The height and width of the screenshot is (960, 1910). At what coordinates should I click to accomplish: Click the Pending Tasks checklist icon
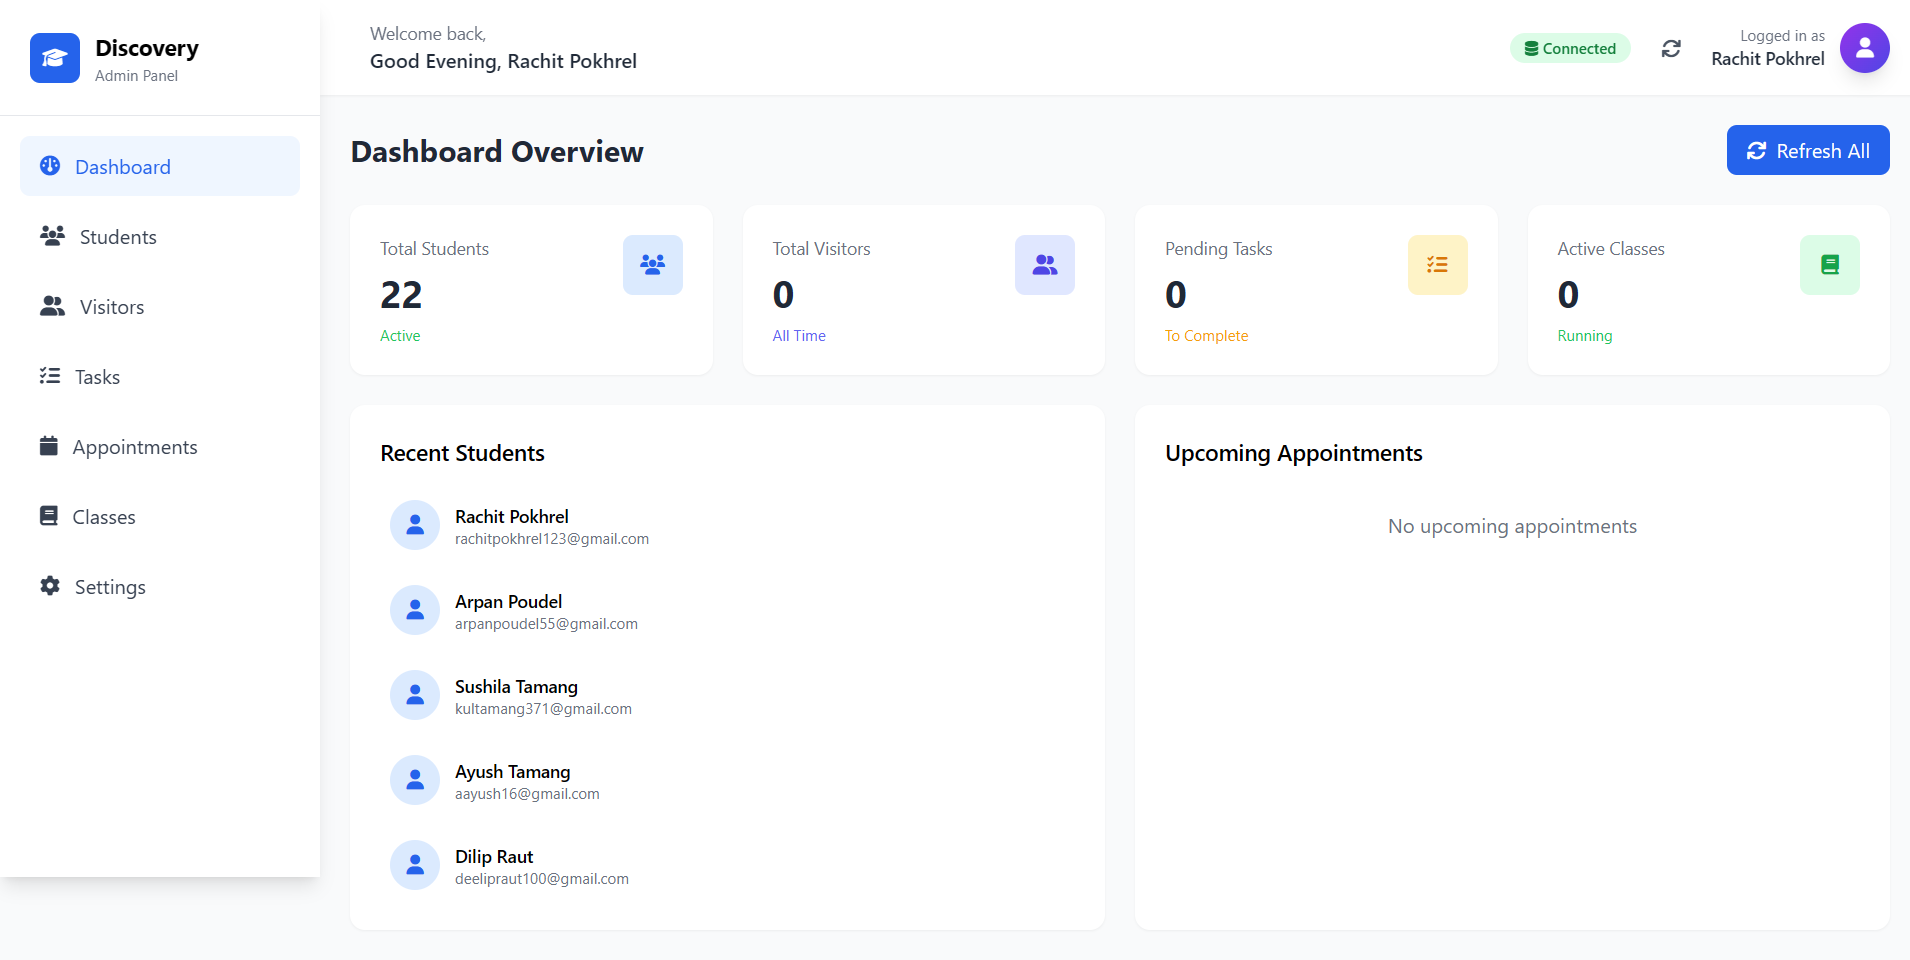1437,265
